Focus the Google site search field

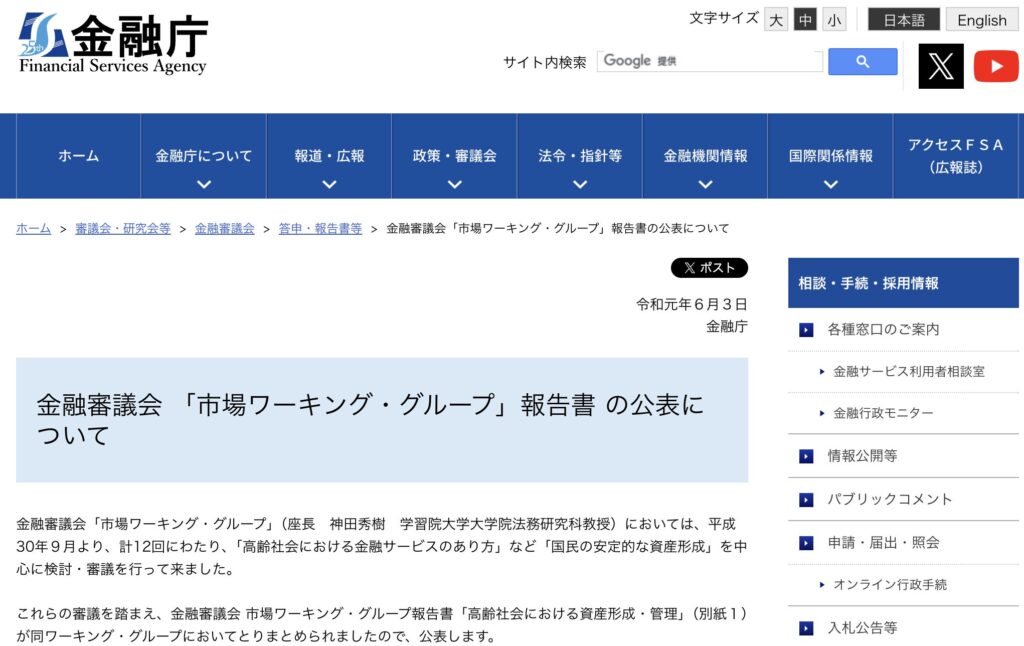coord(710,61)
